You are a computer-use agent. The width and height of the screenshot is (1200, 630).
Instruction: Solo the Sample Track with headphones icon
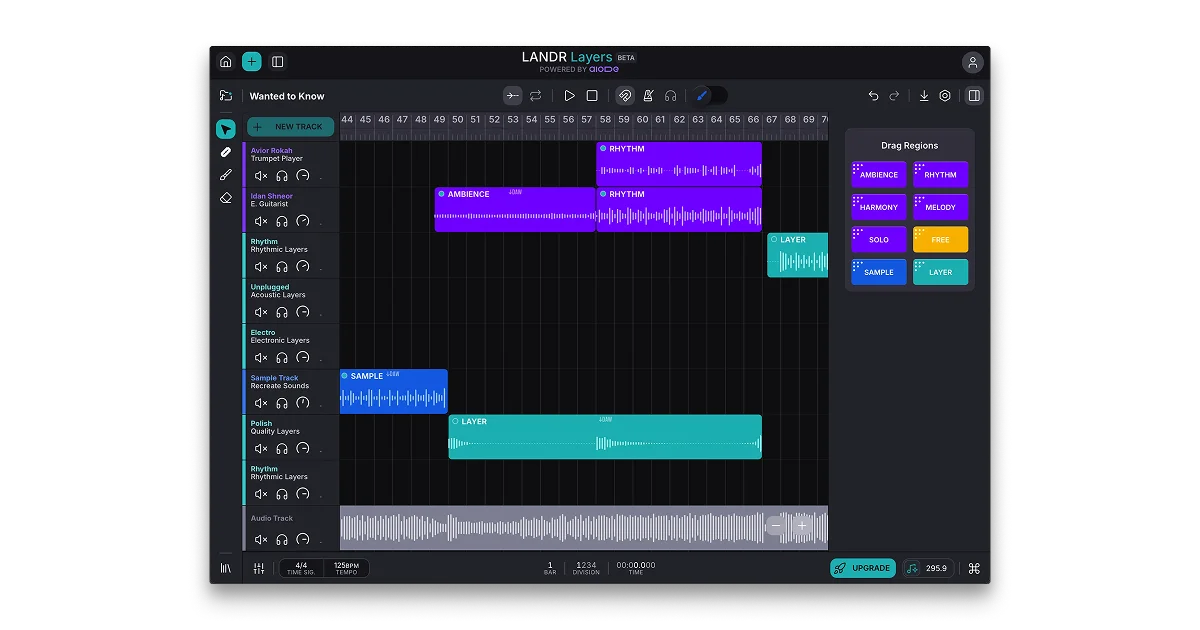(282, 403)
